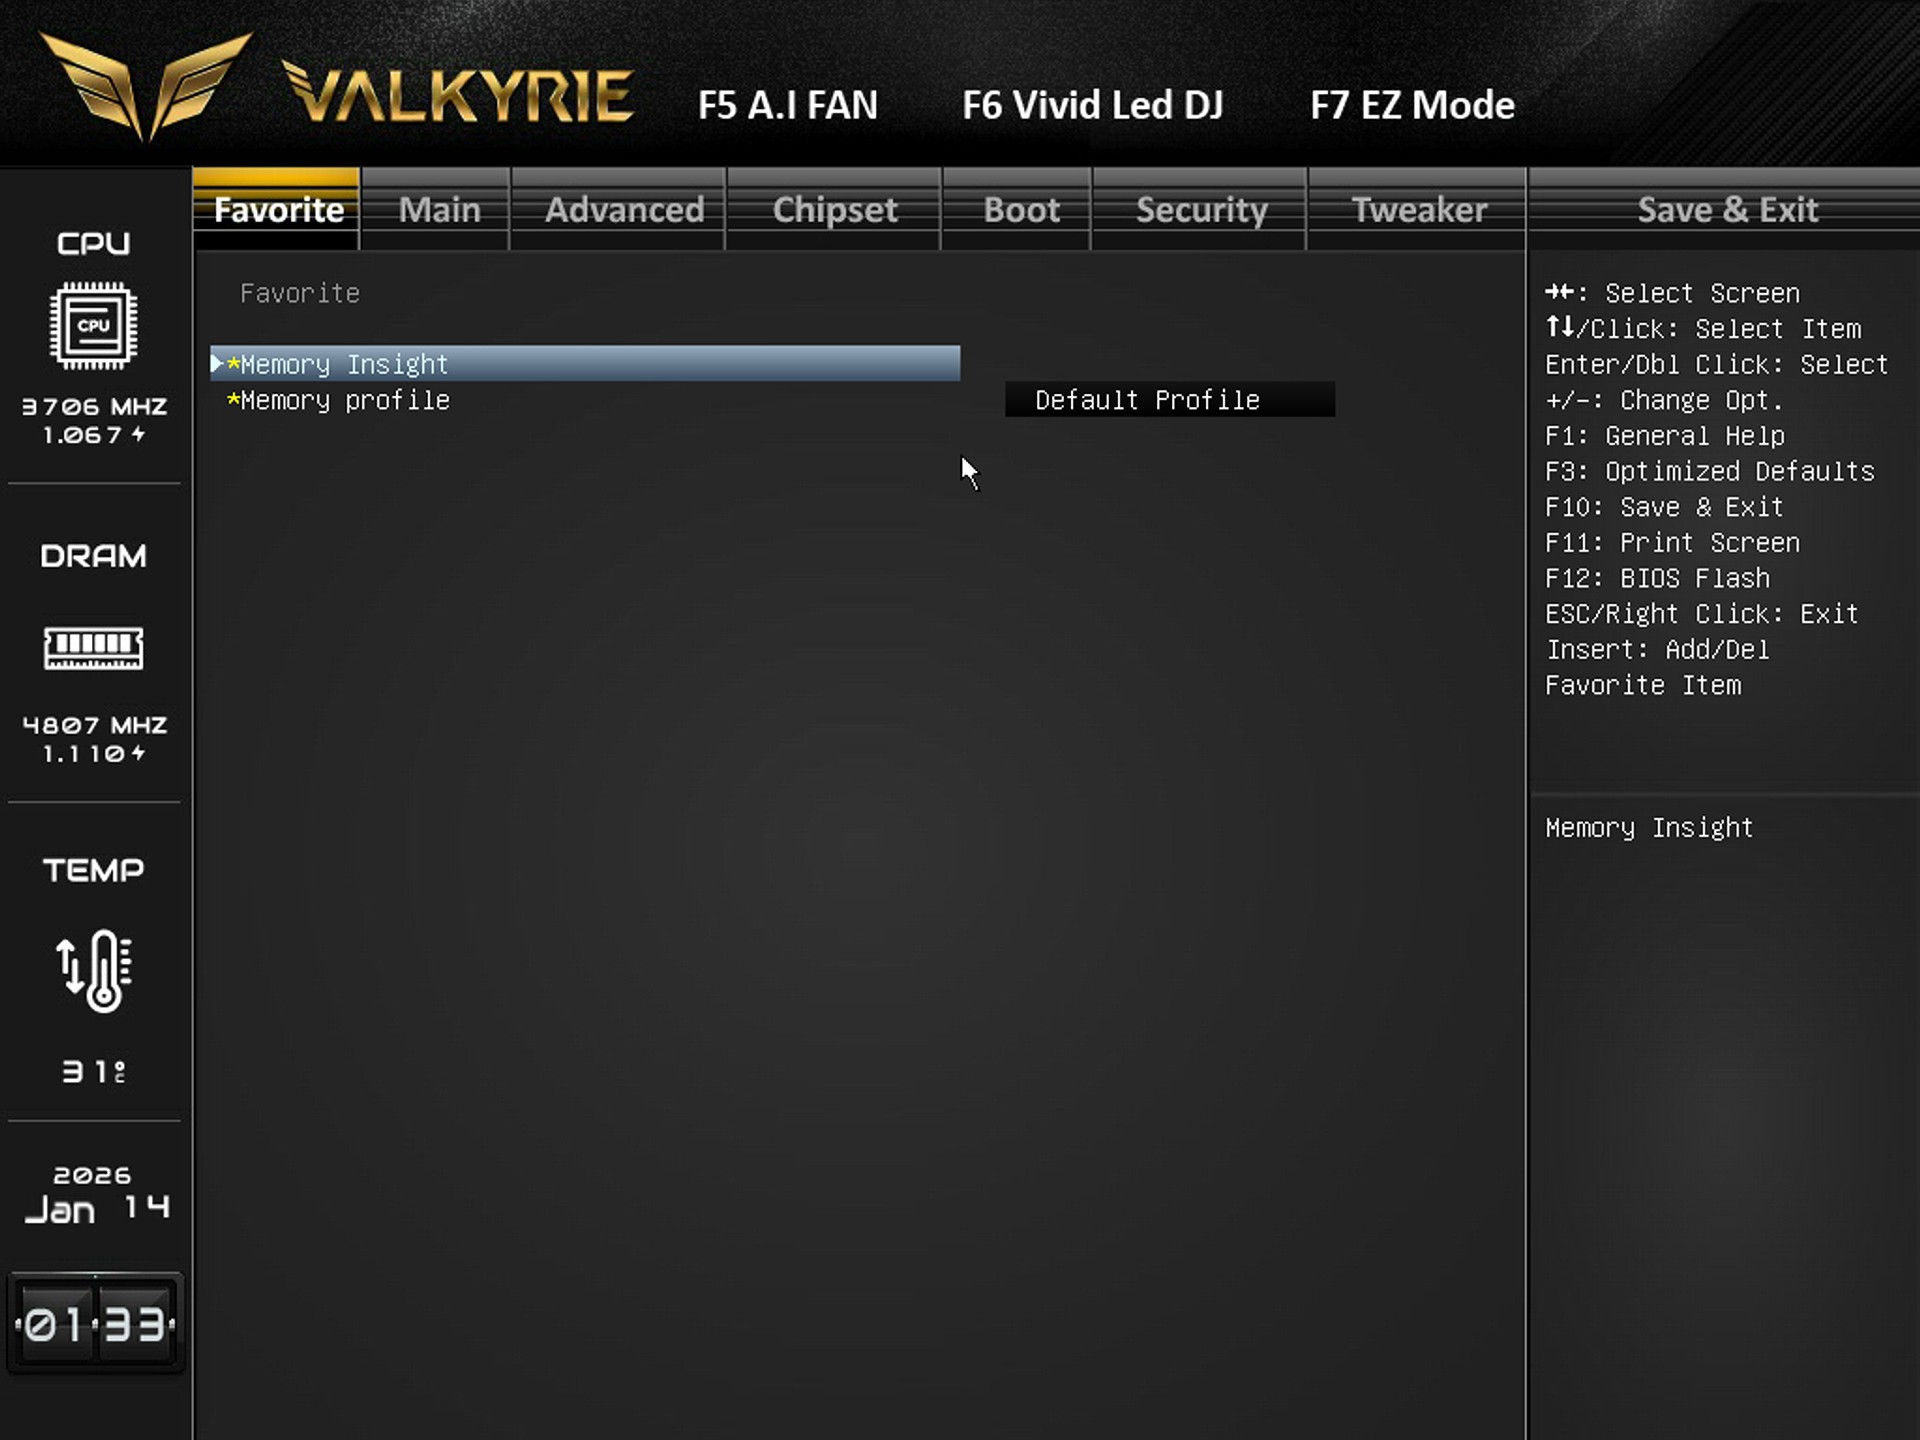Click the Security tab
The width and height of the screenshot is (1920, 1440).
[x=1200, y=210]
